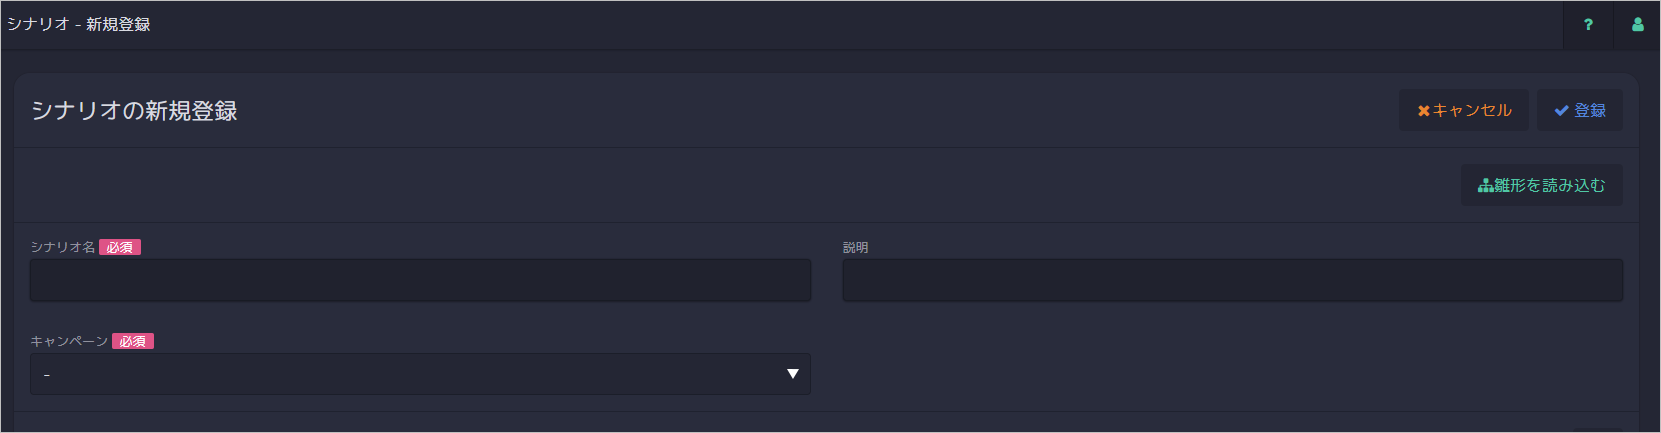Focus the シナリオ名 text field
The width and height of the screenshot is (1661, 433).
(420, 280)
